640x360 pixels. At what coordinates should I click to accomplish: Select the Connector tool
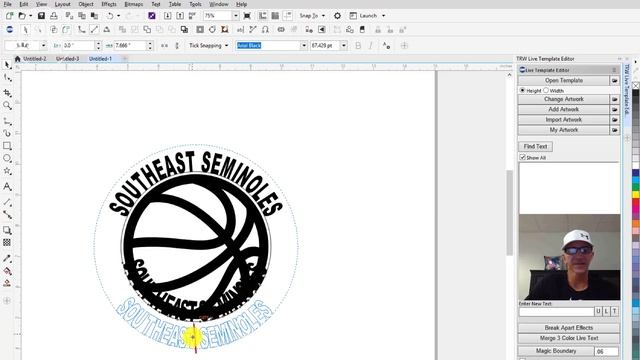(7, 215)
